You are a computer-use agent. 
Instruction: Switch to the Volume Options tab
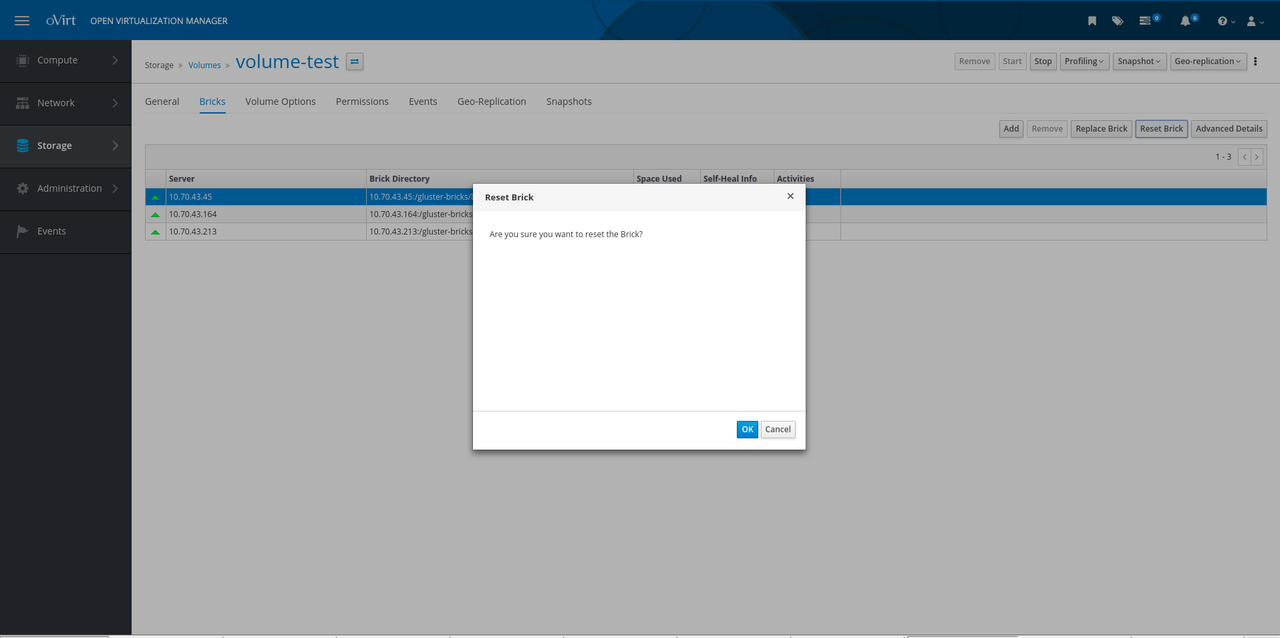click(x=280, y=101)
